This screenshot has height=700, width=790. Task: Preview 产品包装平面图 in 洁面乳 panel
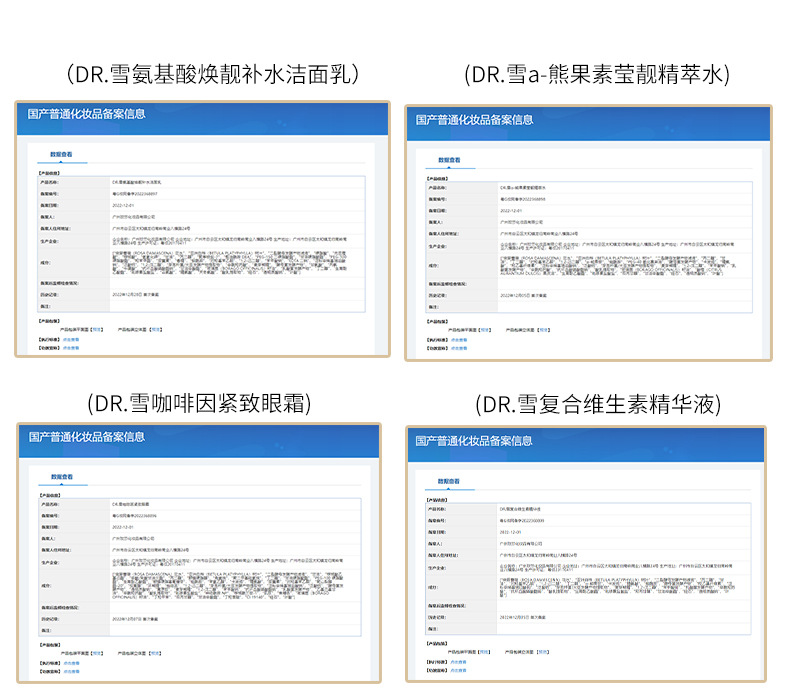coord(97,330)
